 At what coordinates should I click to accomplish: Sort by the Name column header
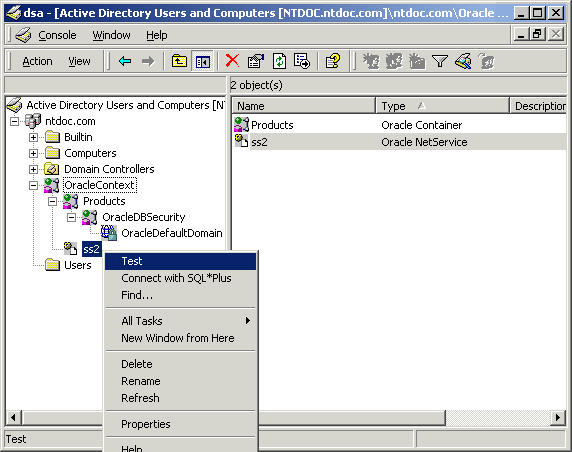pos(304,106)
